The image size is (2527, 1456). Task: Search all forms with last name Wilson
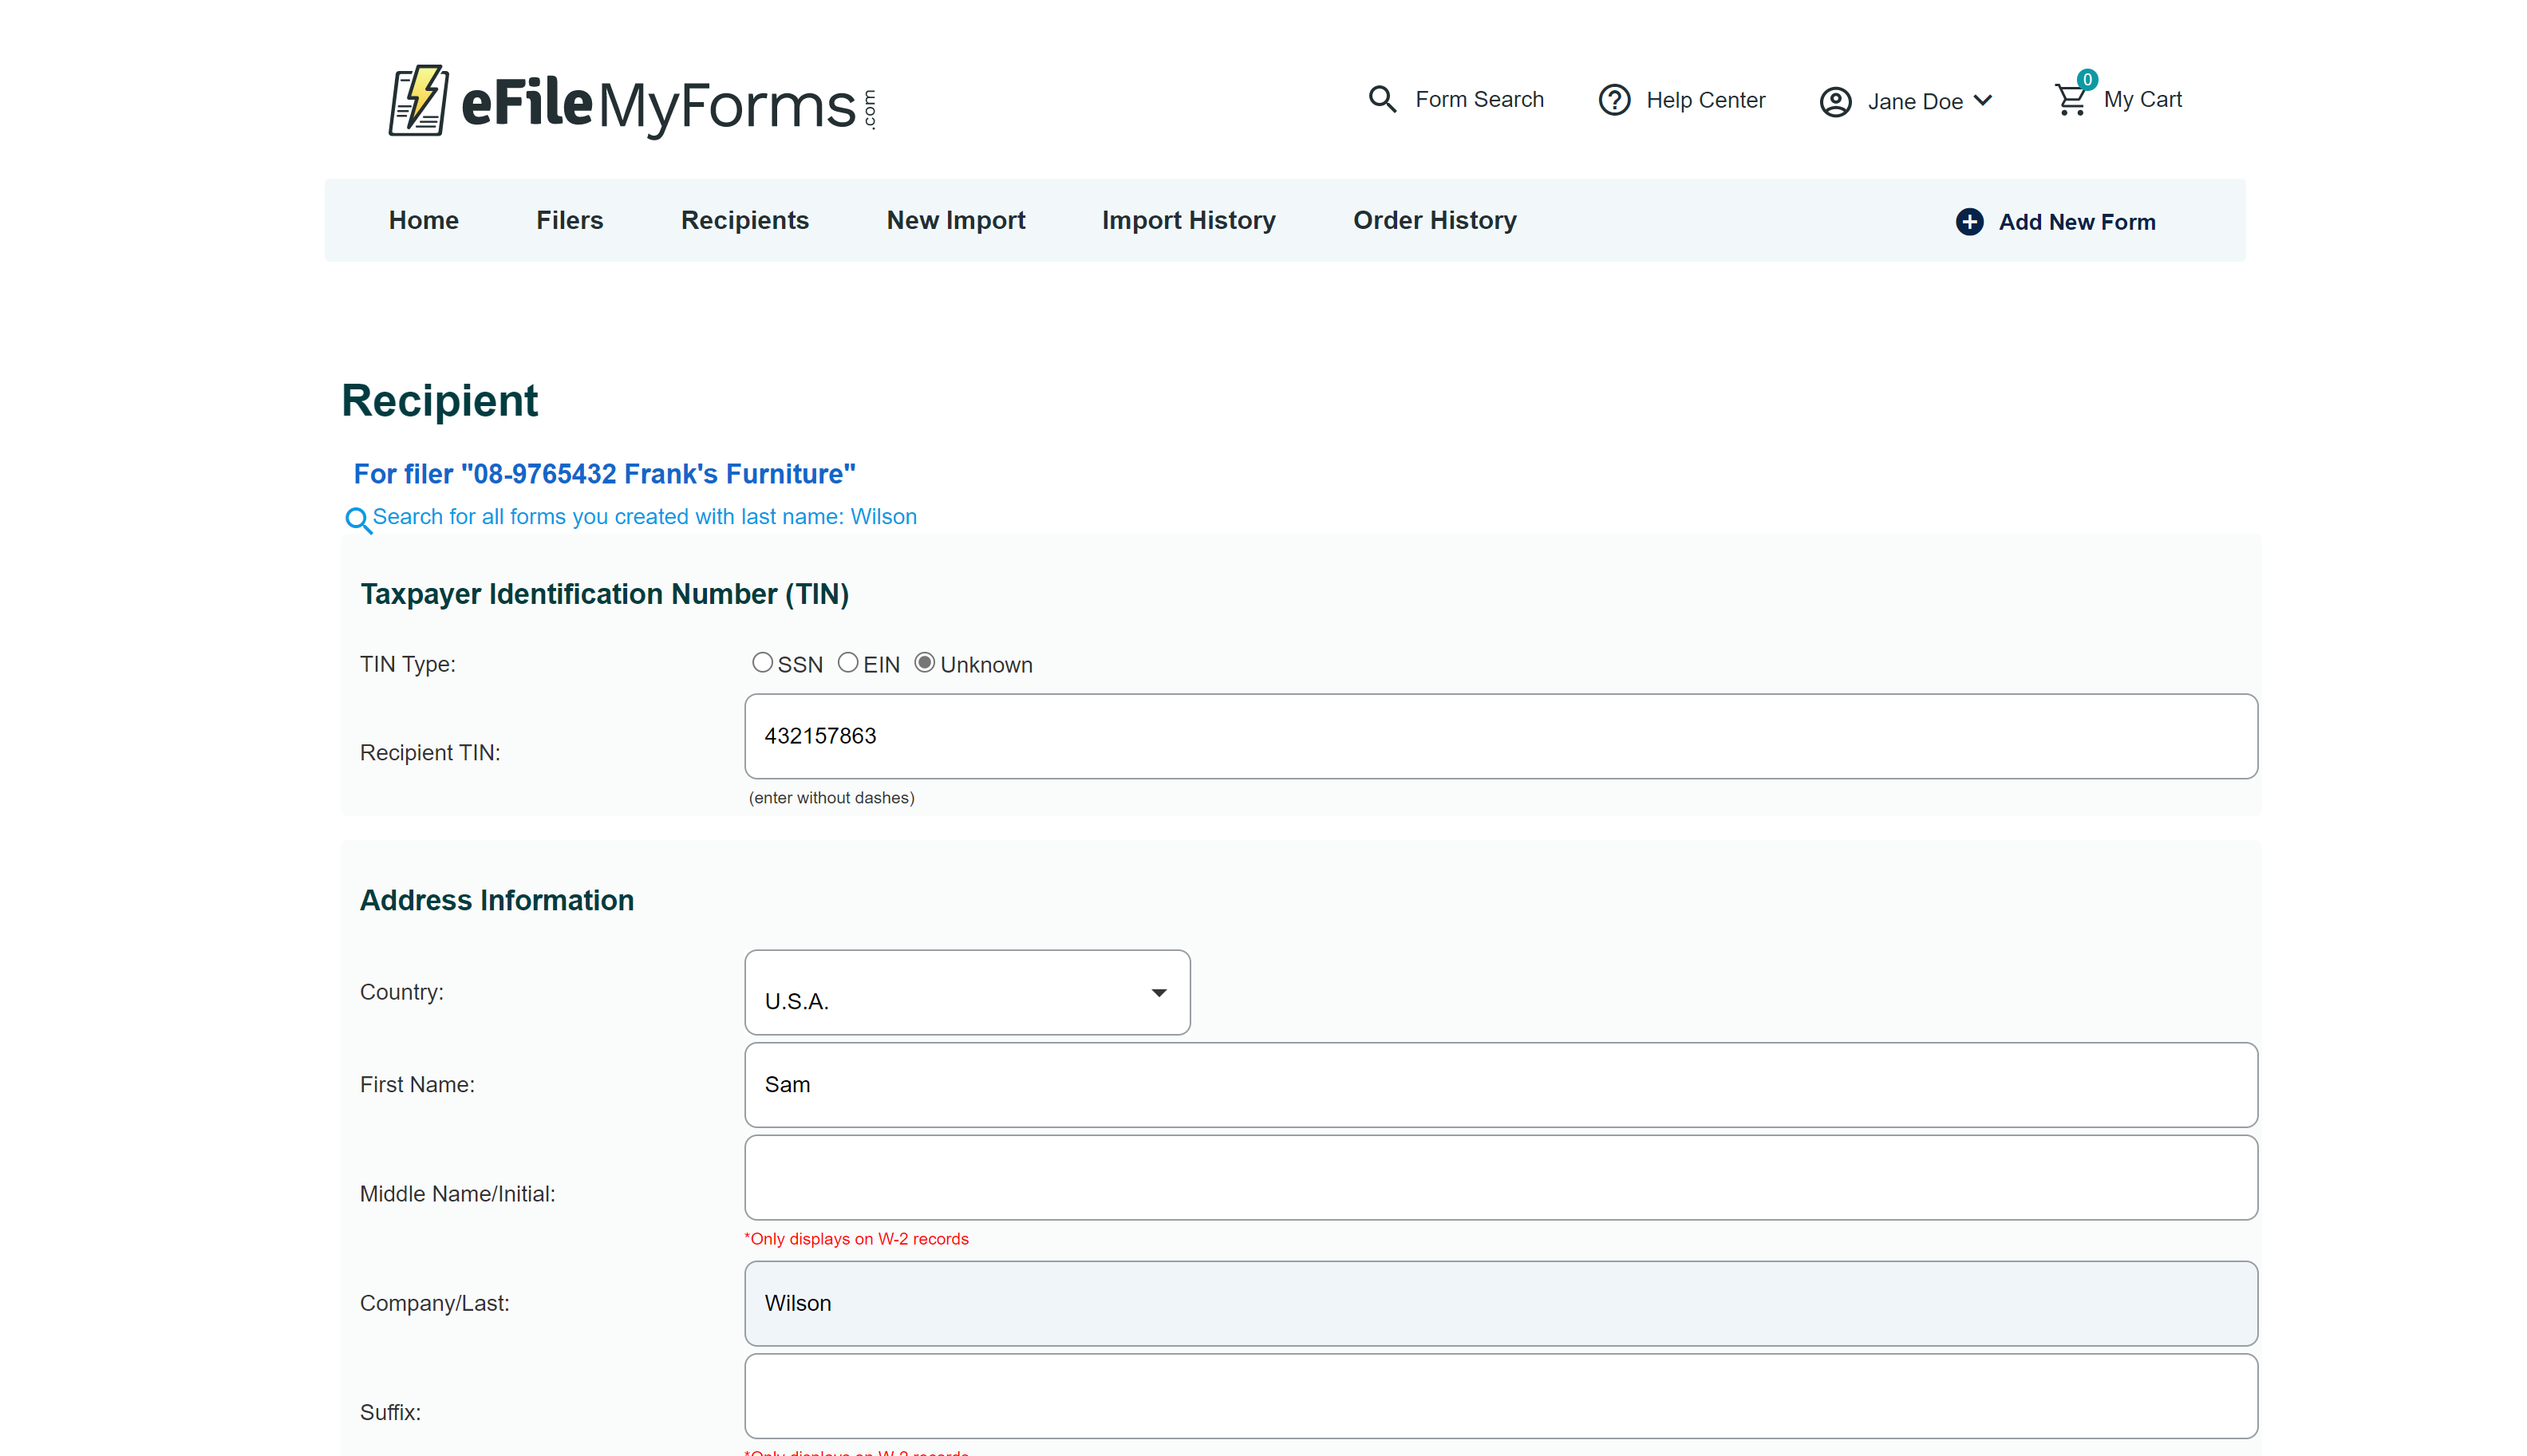point(644,517)
